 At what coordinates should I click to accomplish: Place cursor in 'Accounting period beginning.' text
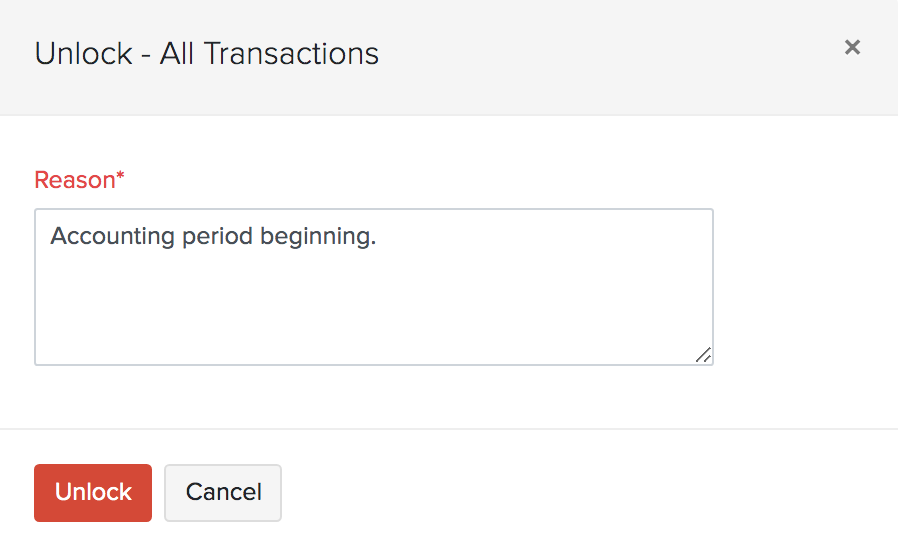tap(212, 237)
